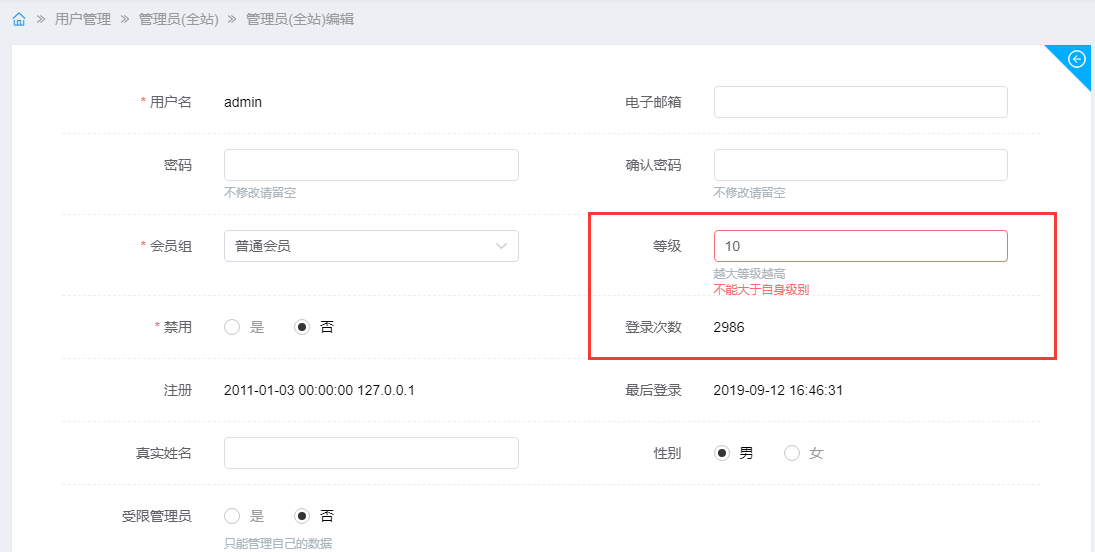This screenshot has height=552, width=1095.
Task: Select 是 for 受限管理员
Action: click(x=233, y=516)
